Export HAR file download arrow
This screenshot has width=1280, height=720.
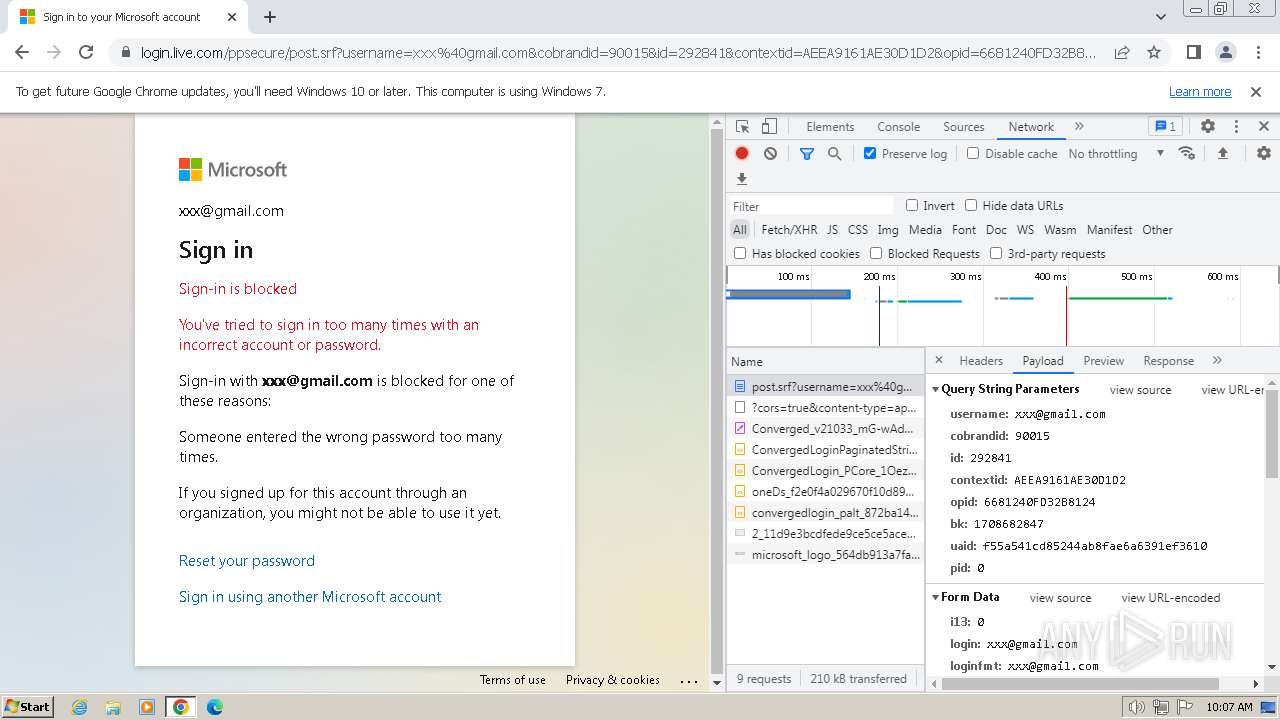[742, 179]
